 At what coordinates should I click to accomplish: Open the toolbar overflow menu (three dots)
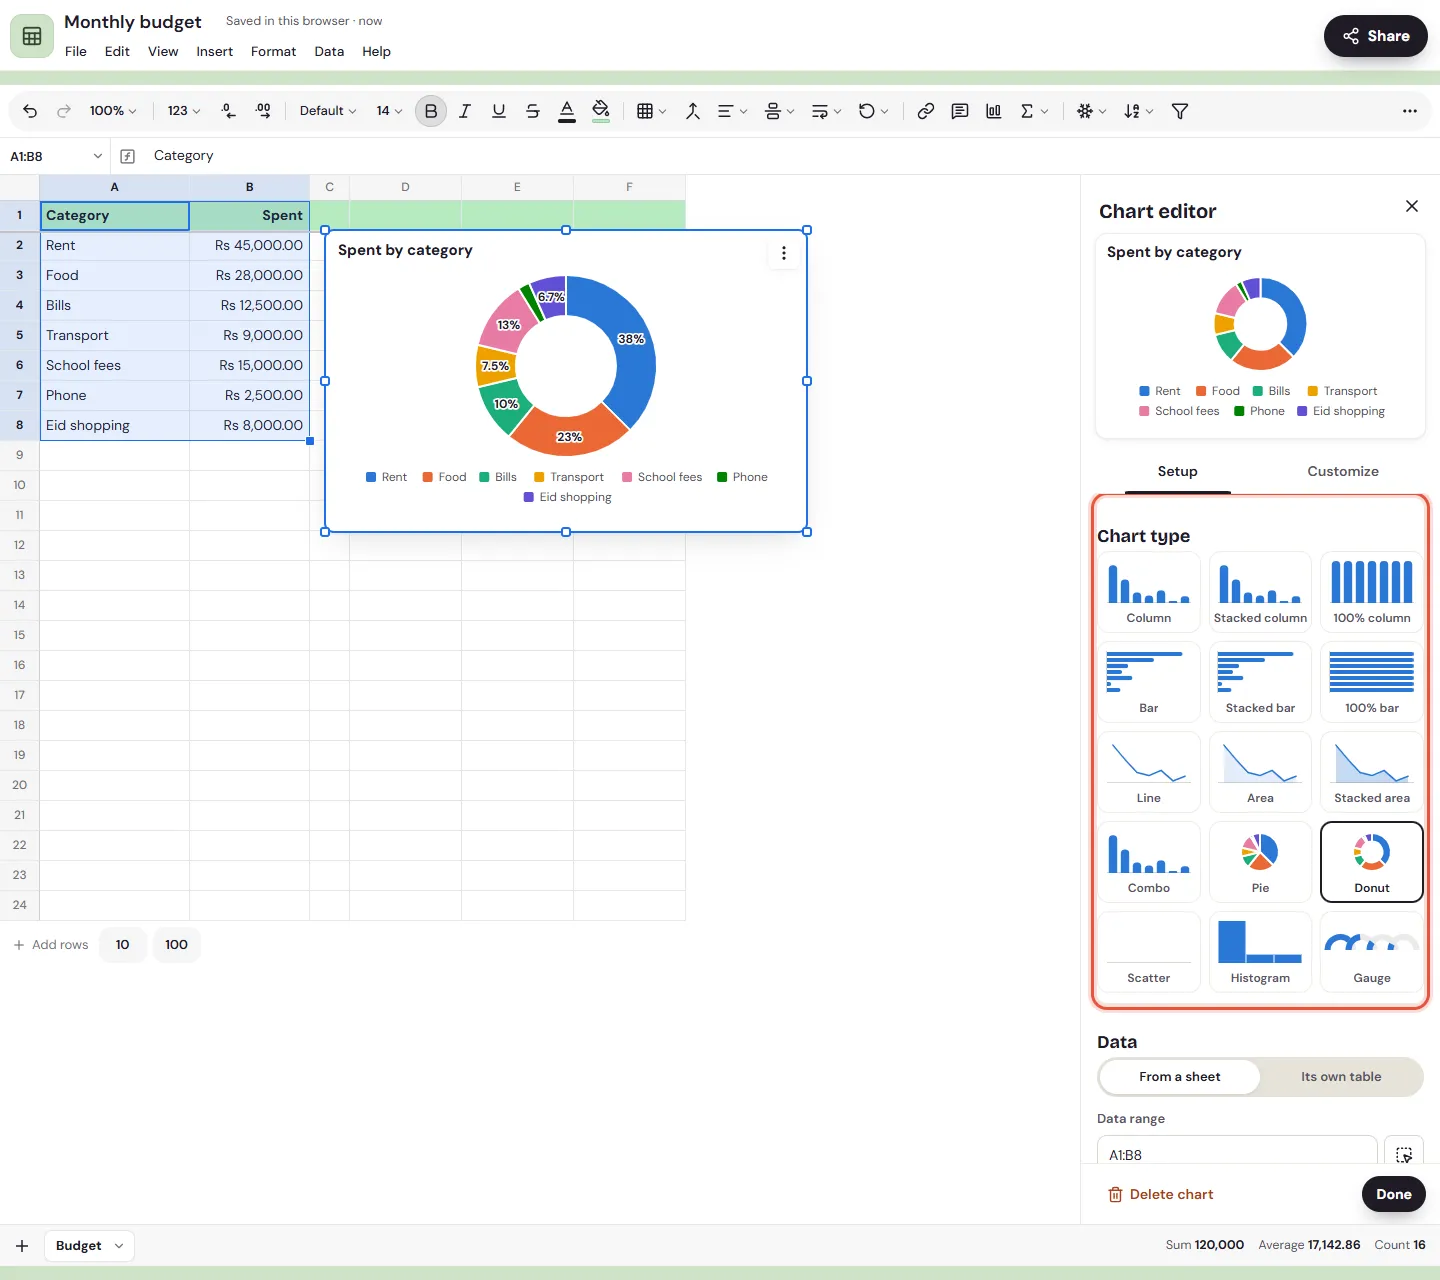tap(1410, 111)
